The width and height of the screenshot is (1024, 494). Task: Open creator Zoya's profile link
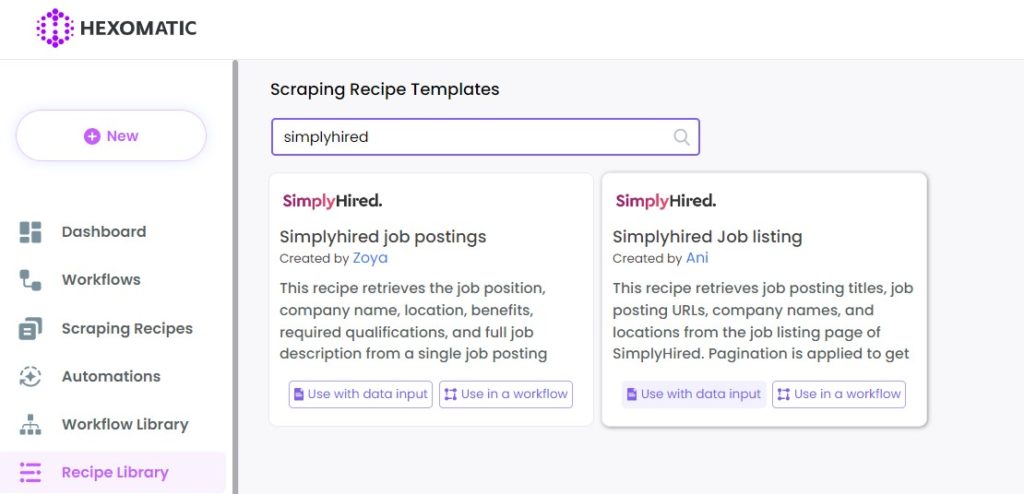[370, 258]
